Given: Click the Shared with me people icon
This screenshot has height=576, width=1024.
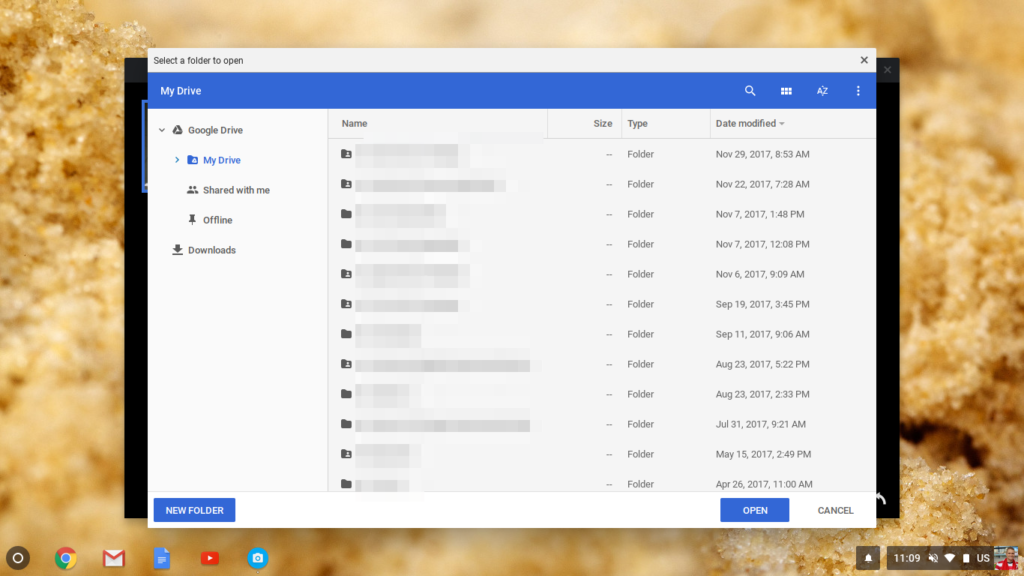Looking at the screenshot, I should pyautogui.click(x=195, y=189).
